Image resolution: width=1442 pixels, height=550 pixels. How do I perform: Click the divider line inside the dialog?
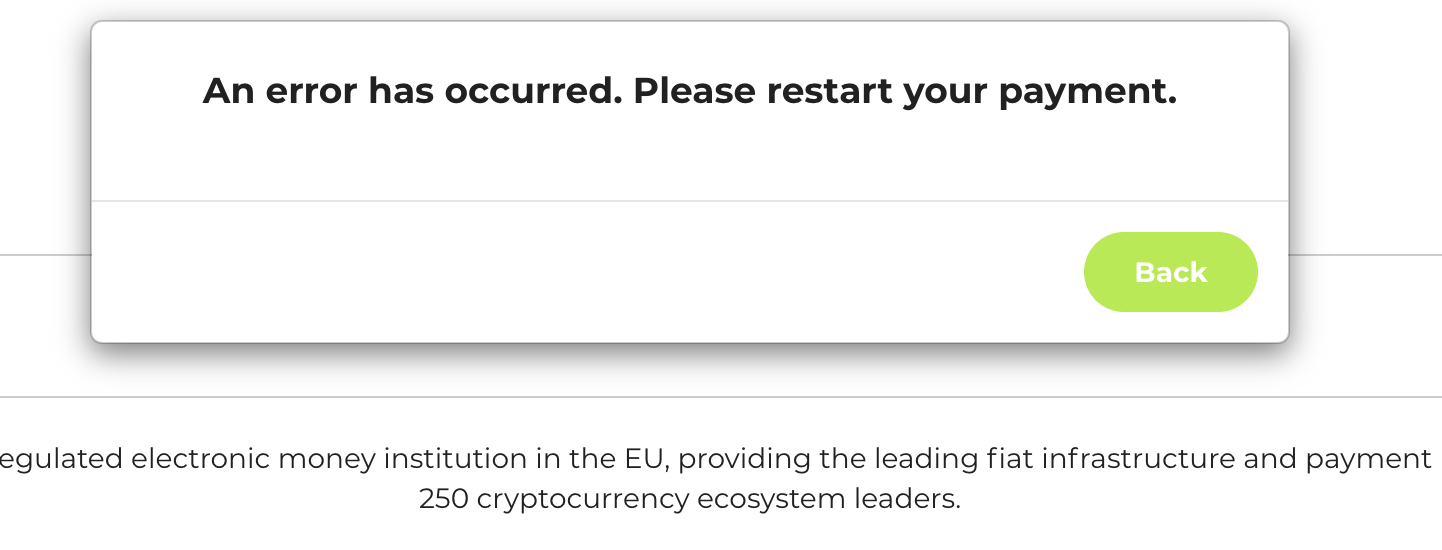point(689,201)
